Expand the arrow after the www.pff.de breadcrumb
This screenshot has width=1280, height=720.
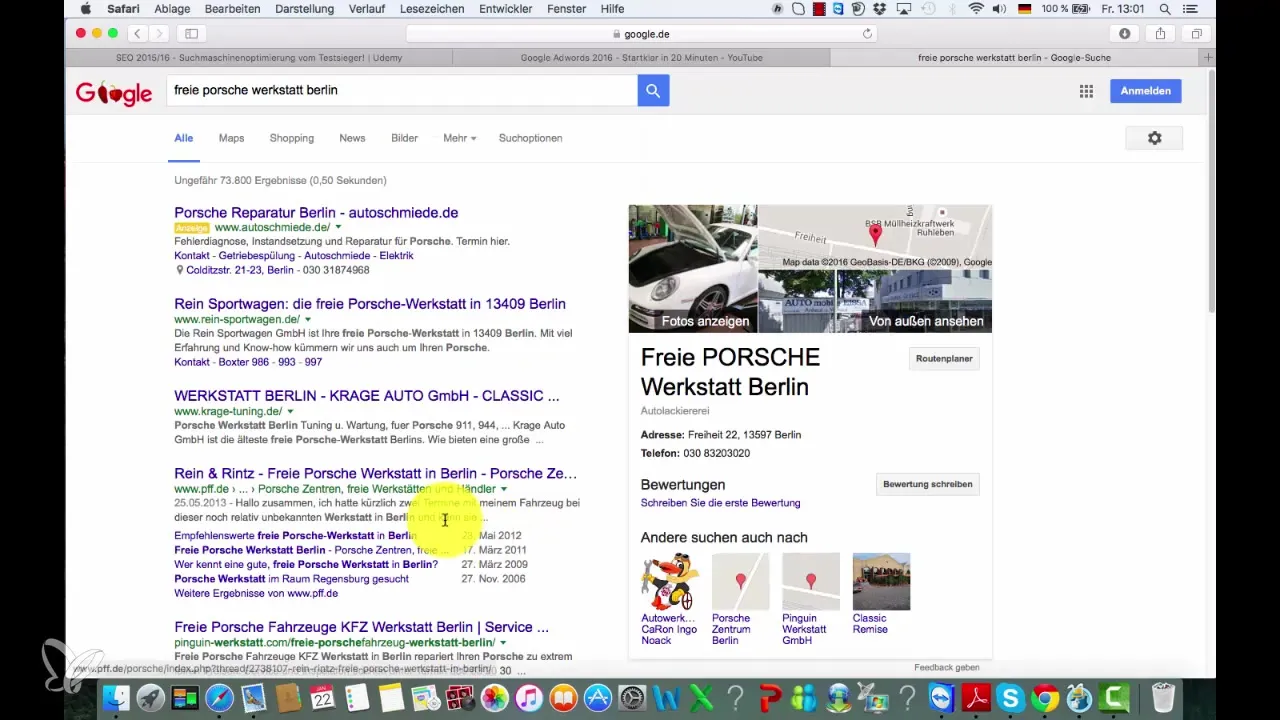[504, 489]
